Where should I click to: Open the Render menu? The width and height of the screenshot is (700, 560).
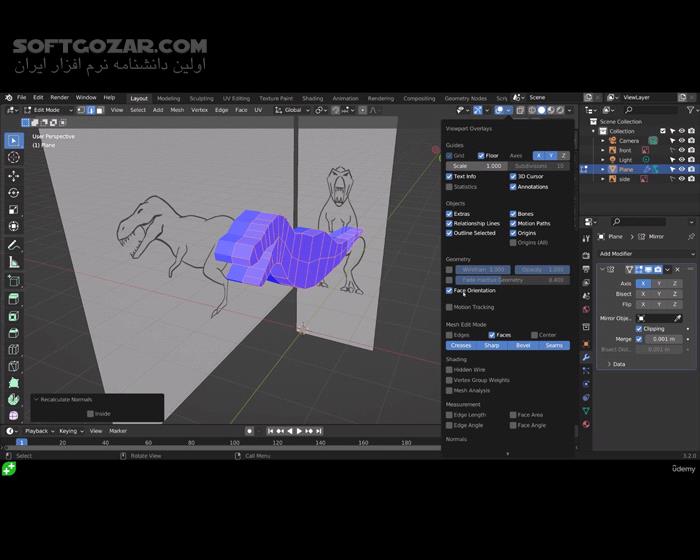(60, 98)
